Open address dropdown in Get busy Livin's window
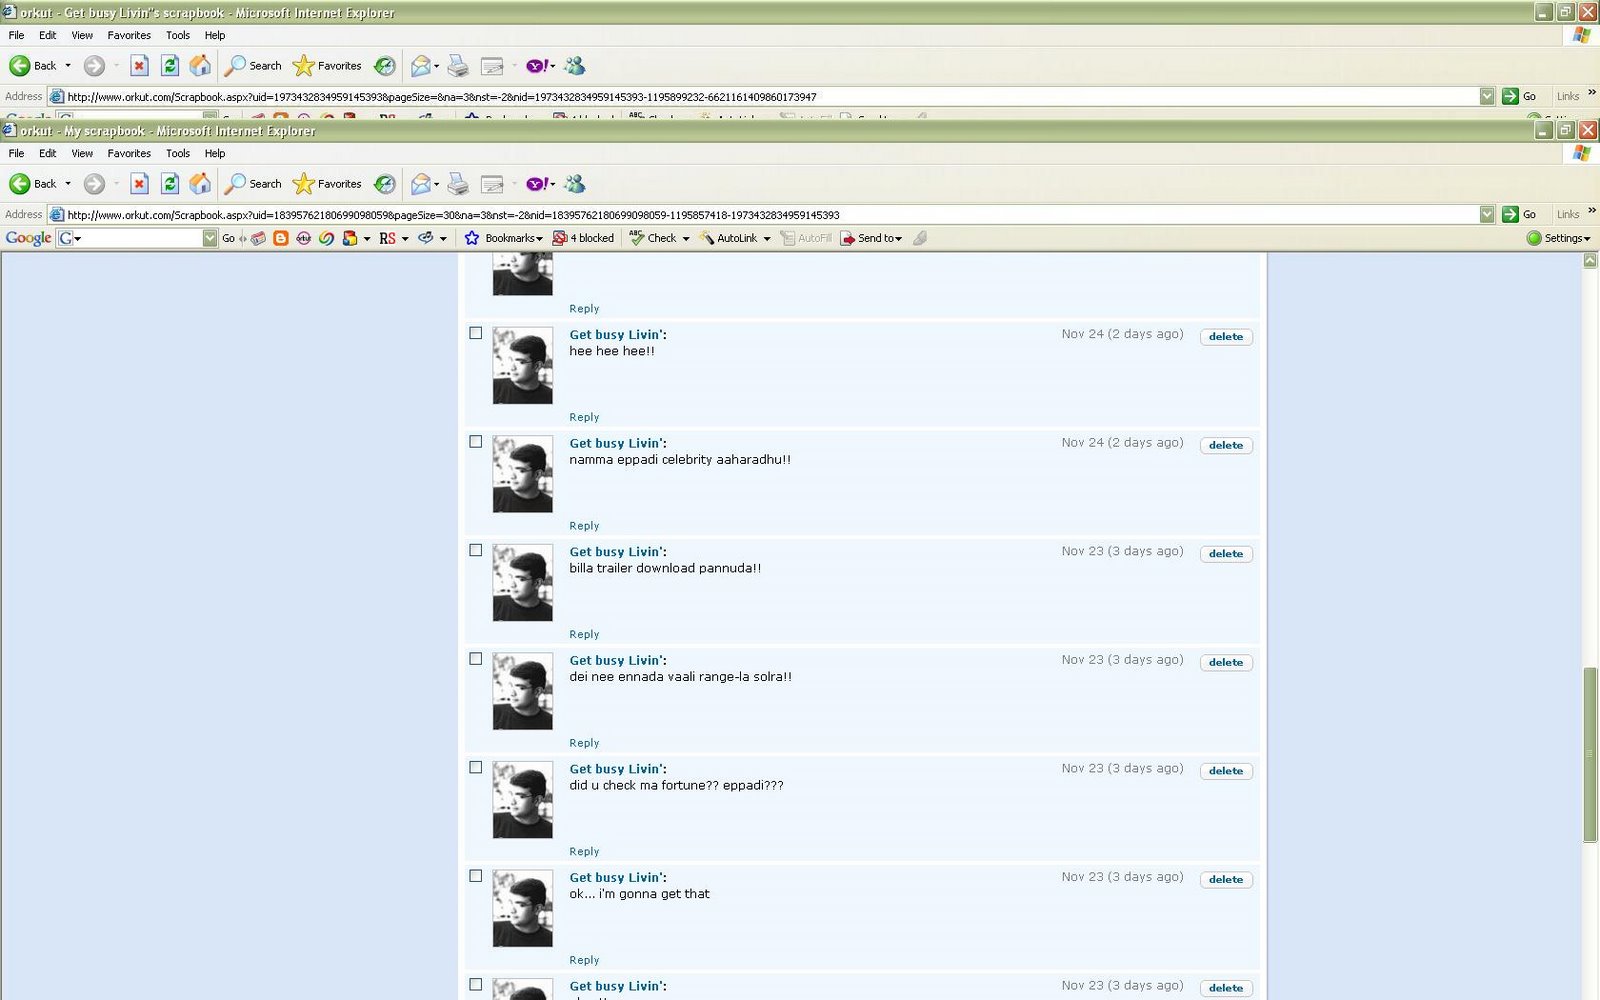 pos(1487,96)
